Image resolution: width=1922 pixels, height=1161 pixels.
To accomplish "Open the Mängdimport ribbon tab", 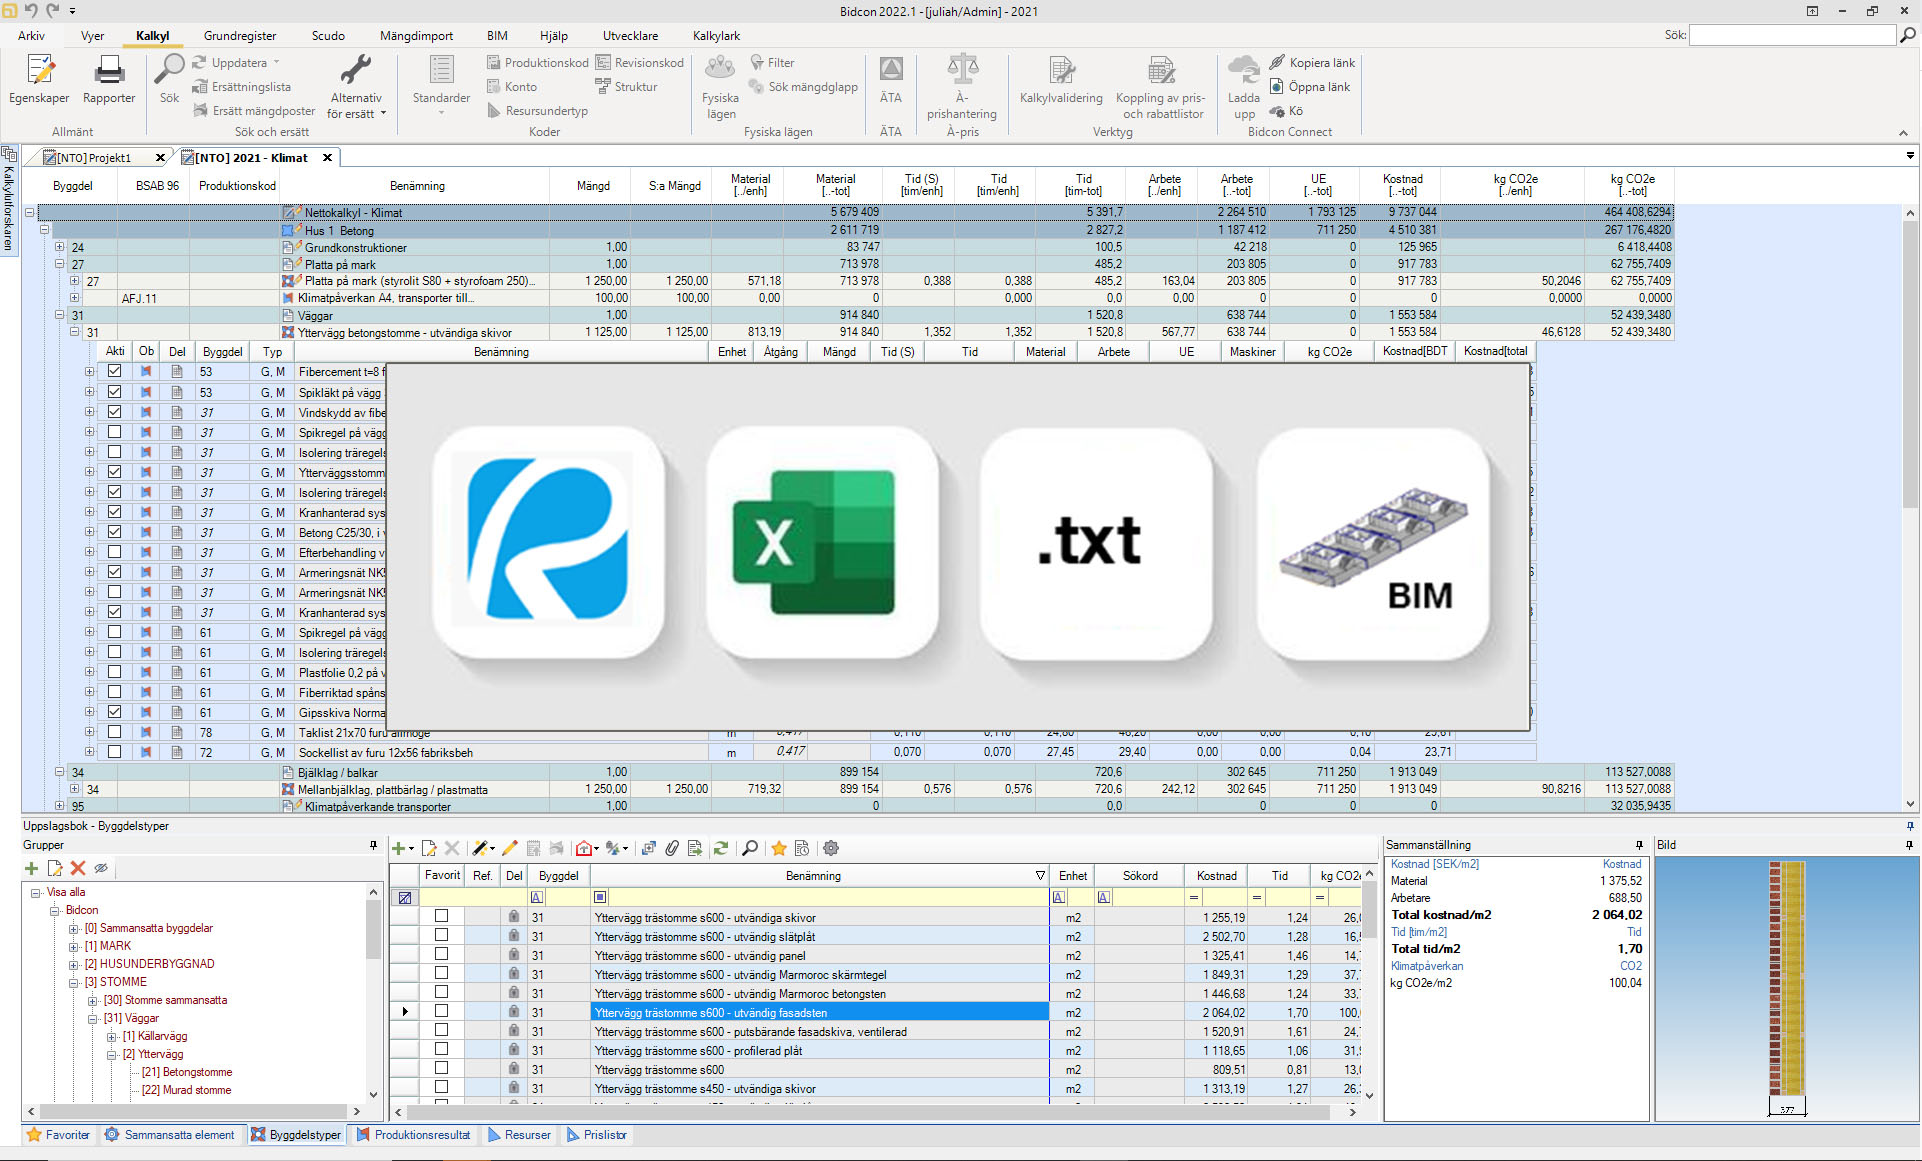I will (x=416, y=36).
